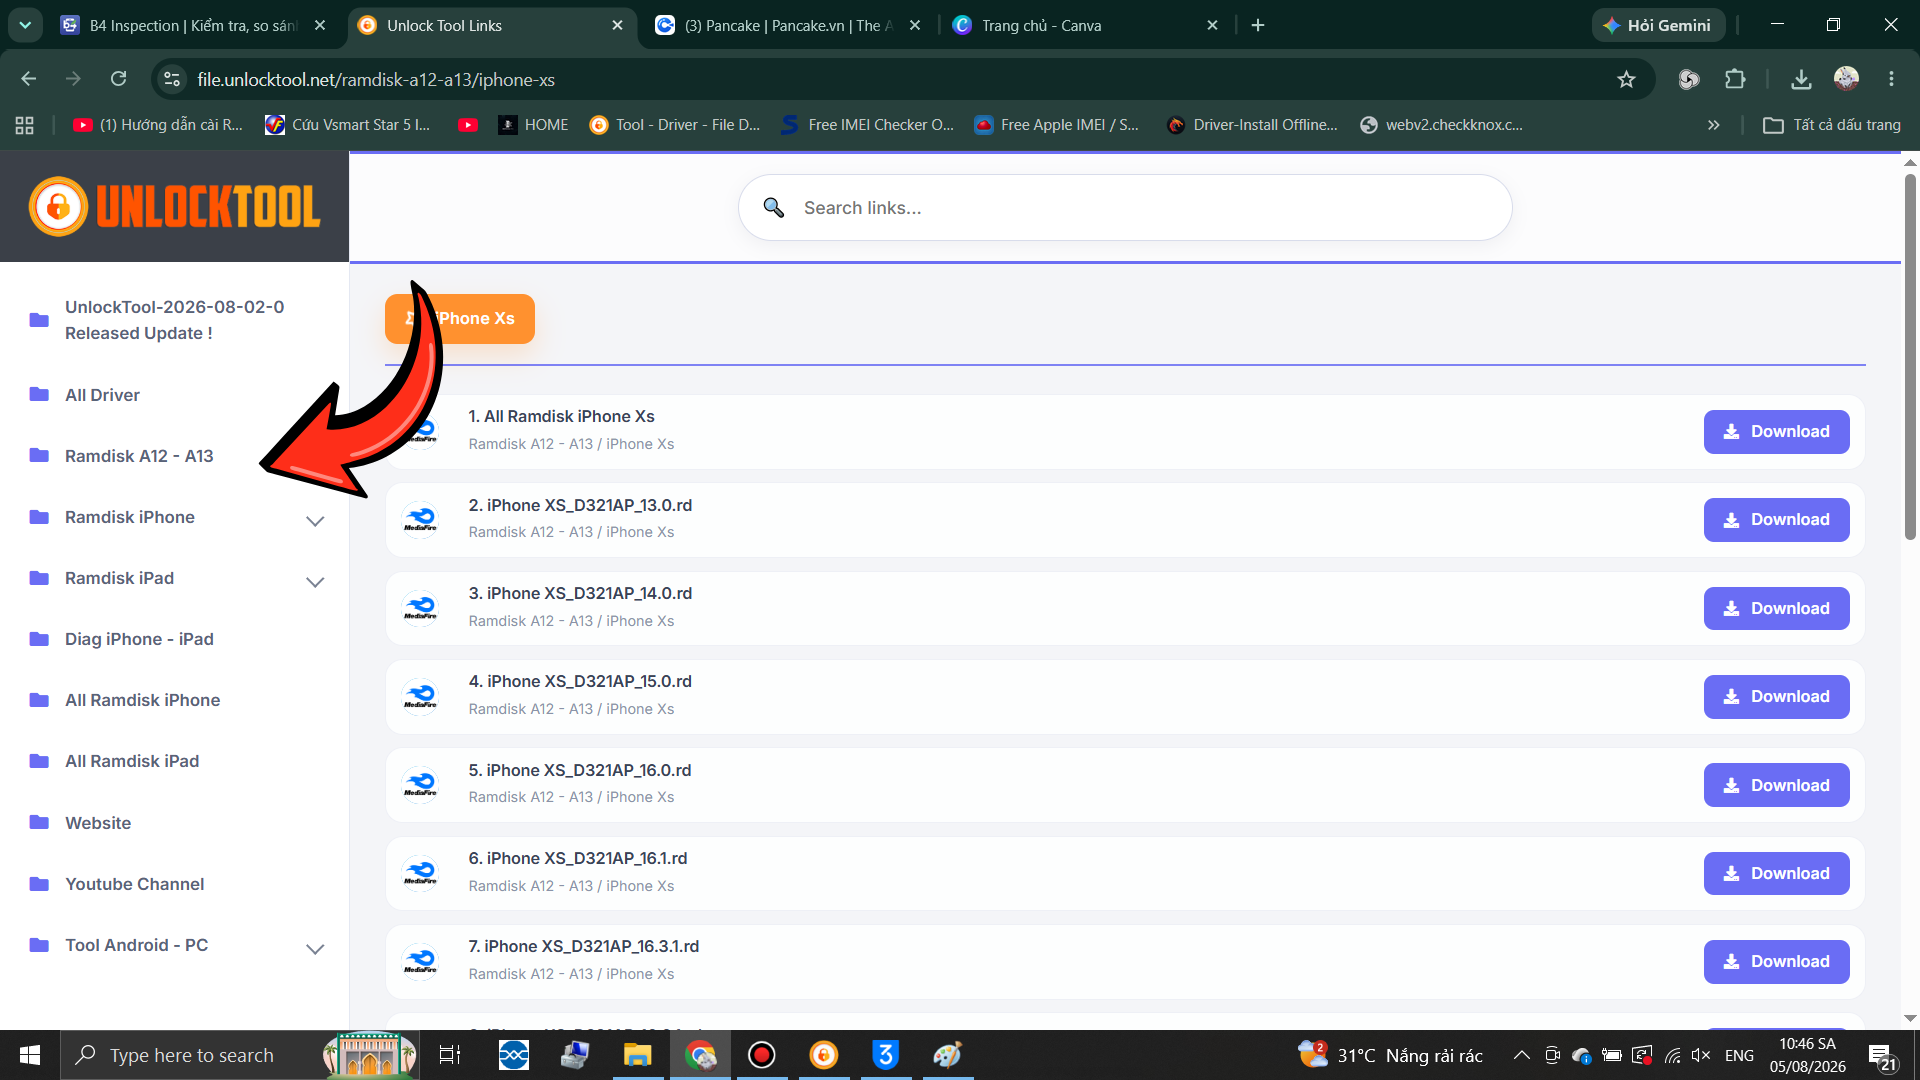Open UnlockTool-2026-08-02-0 Released Update entry
Screen dimensions: 1920x1080
(174, 320)
